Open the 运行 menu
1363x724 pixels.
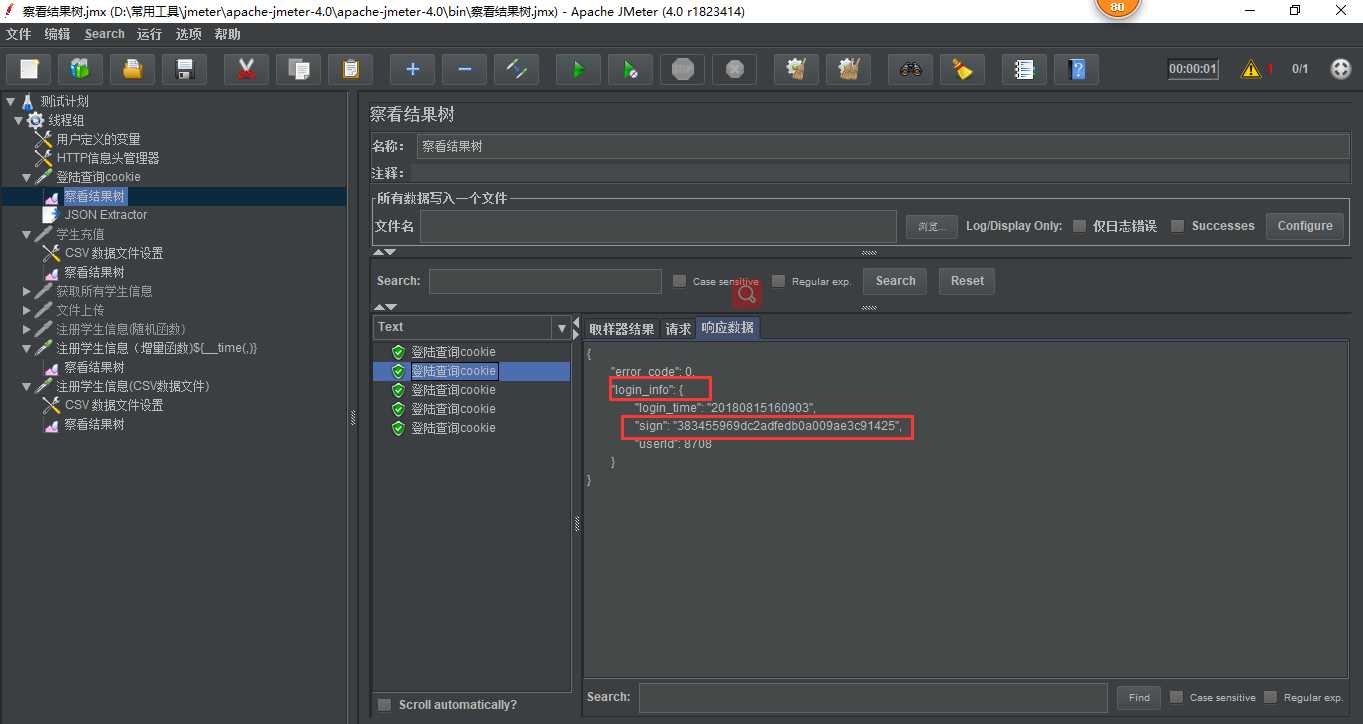coord(149,34)
